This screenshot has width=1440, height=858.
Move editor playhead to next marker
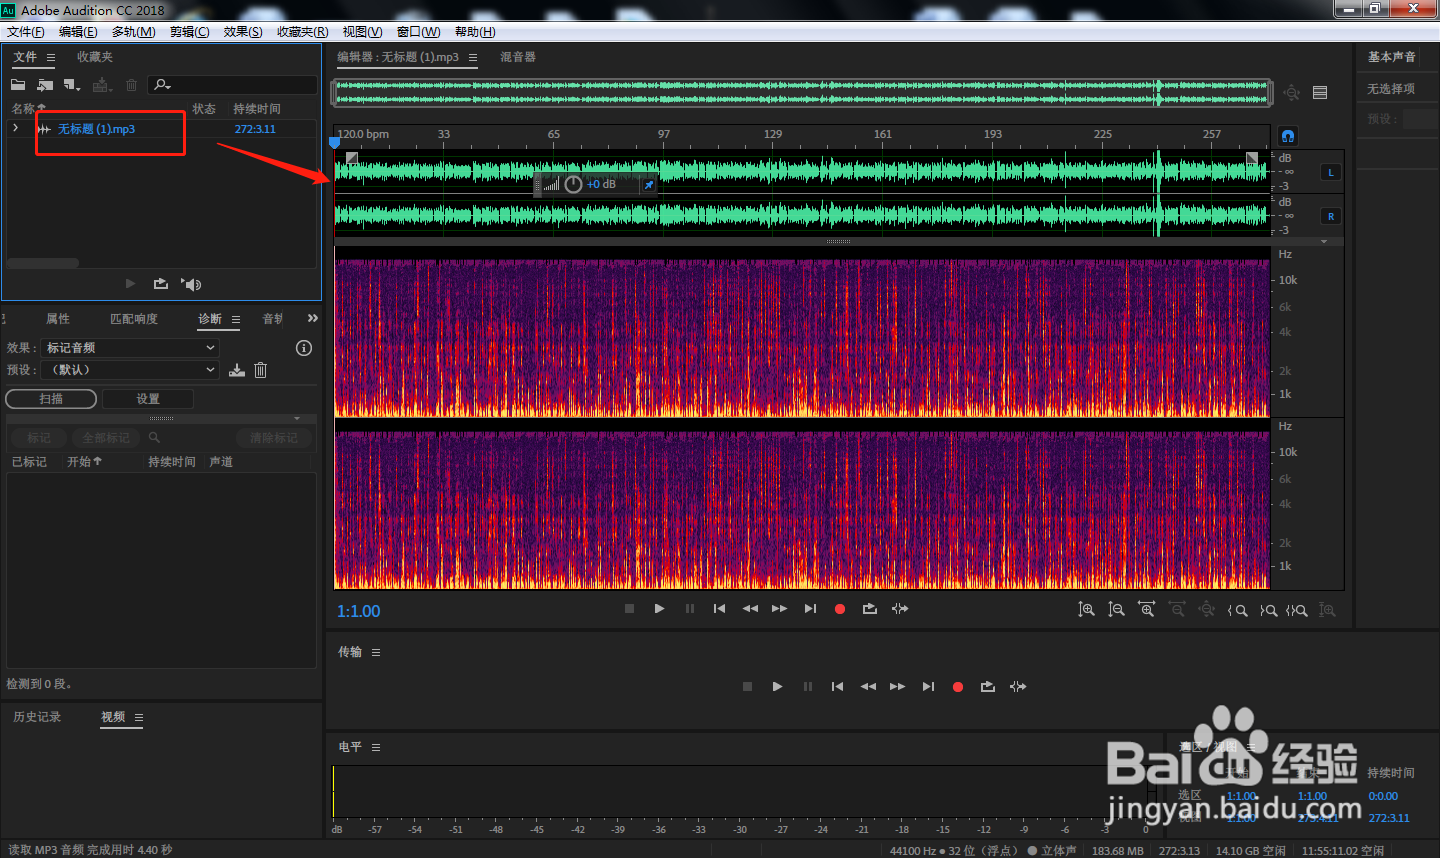click(x=810, y=609)
